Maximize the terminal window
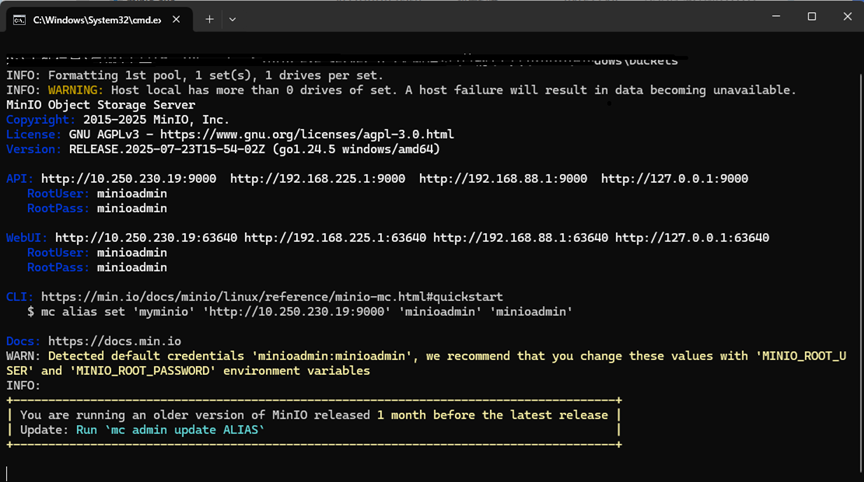Viewport: 864px width, 482px height. pyautogui.click(x=812, y=17)
